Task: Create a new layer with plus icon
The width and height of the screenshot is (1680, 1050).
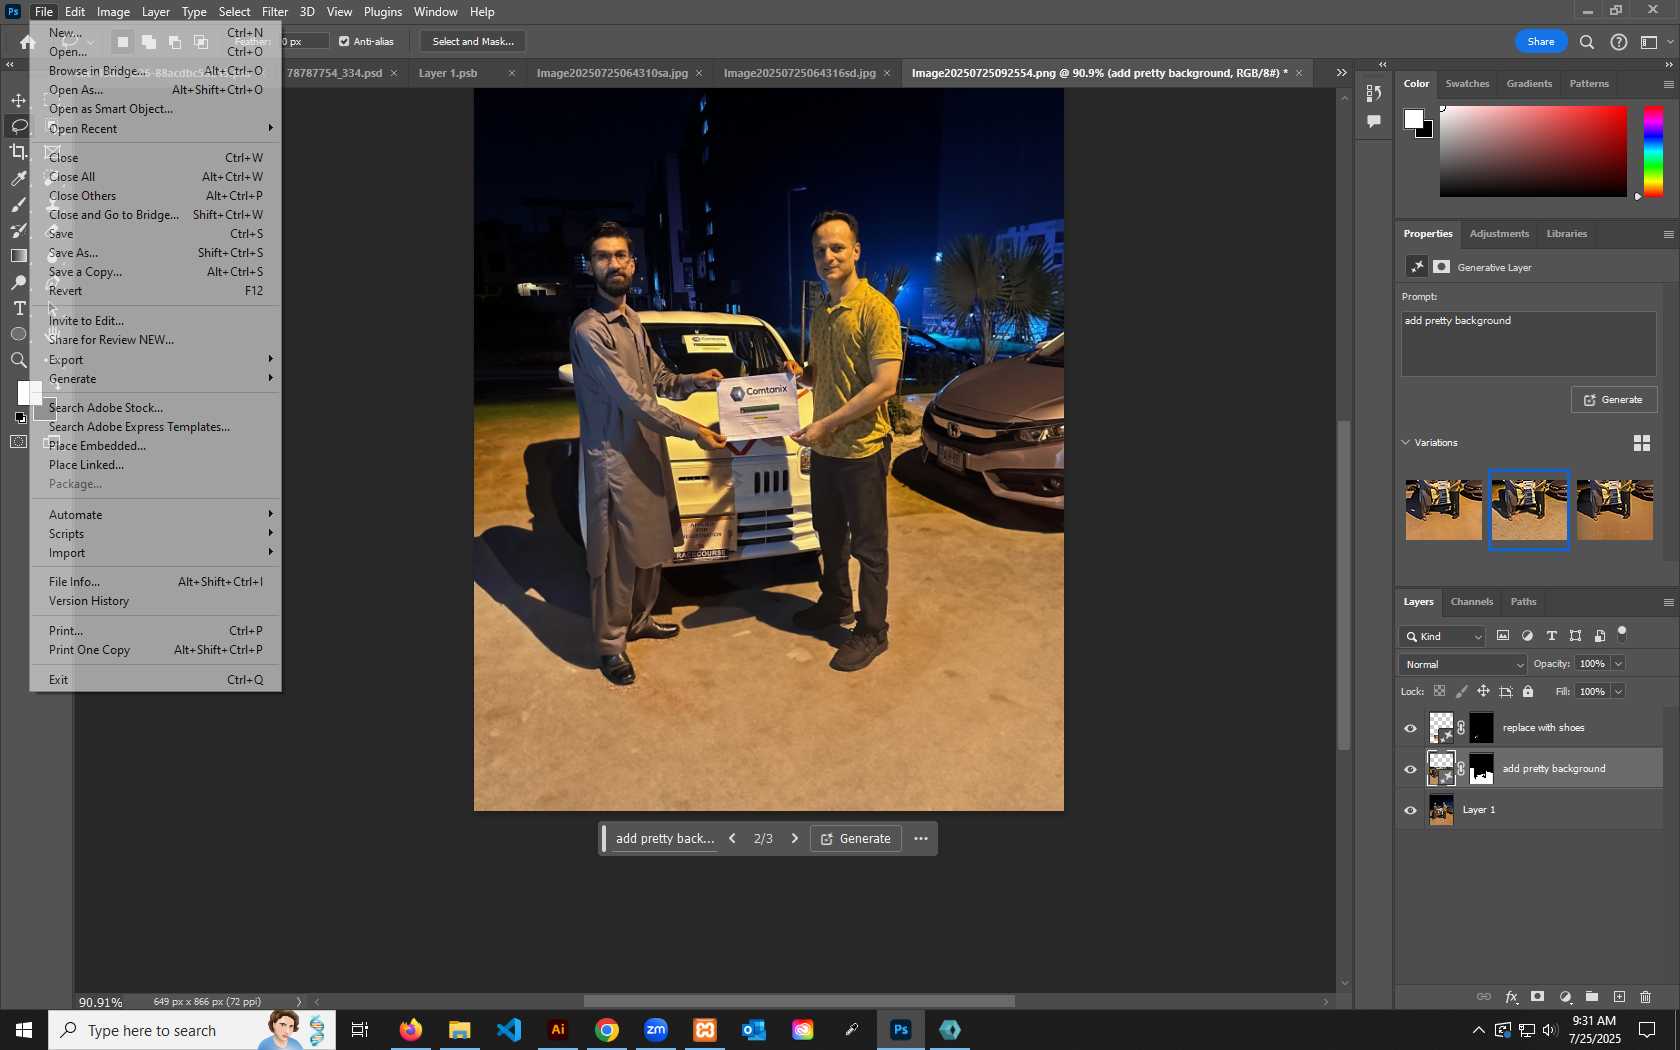Action: (x=1619, y=997)
